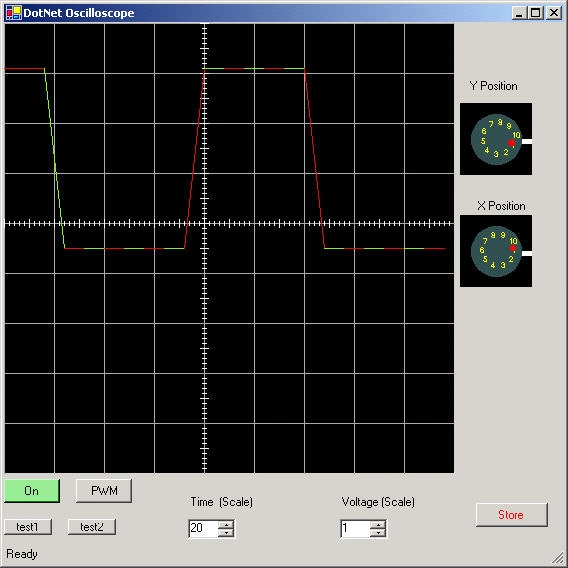
Task: Click the red Store button
Action: 511,515
